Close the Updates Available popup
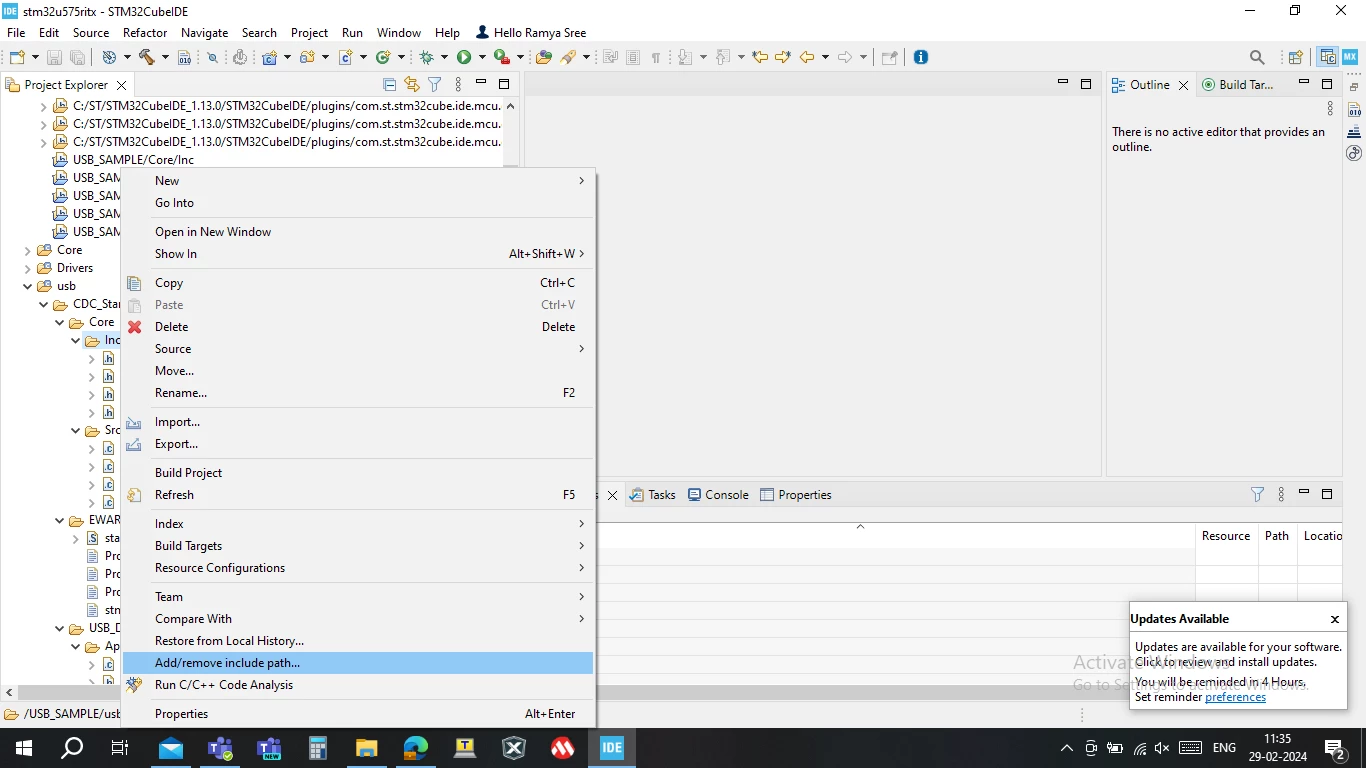 (x=1334, y=619)
